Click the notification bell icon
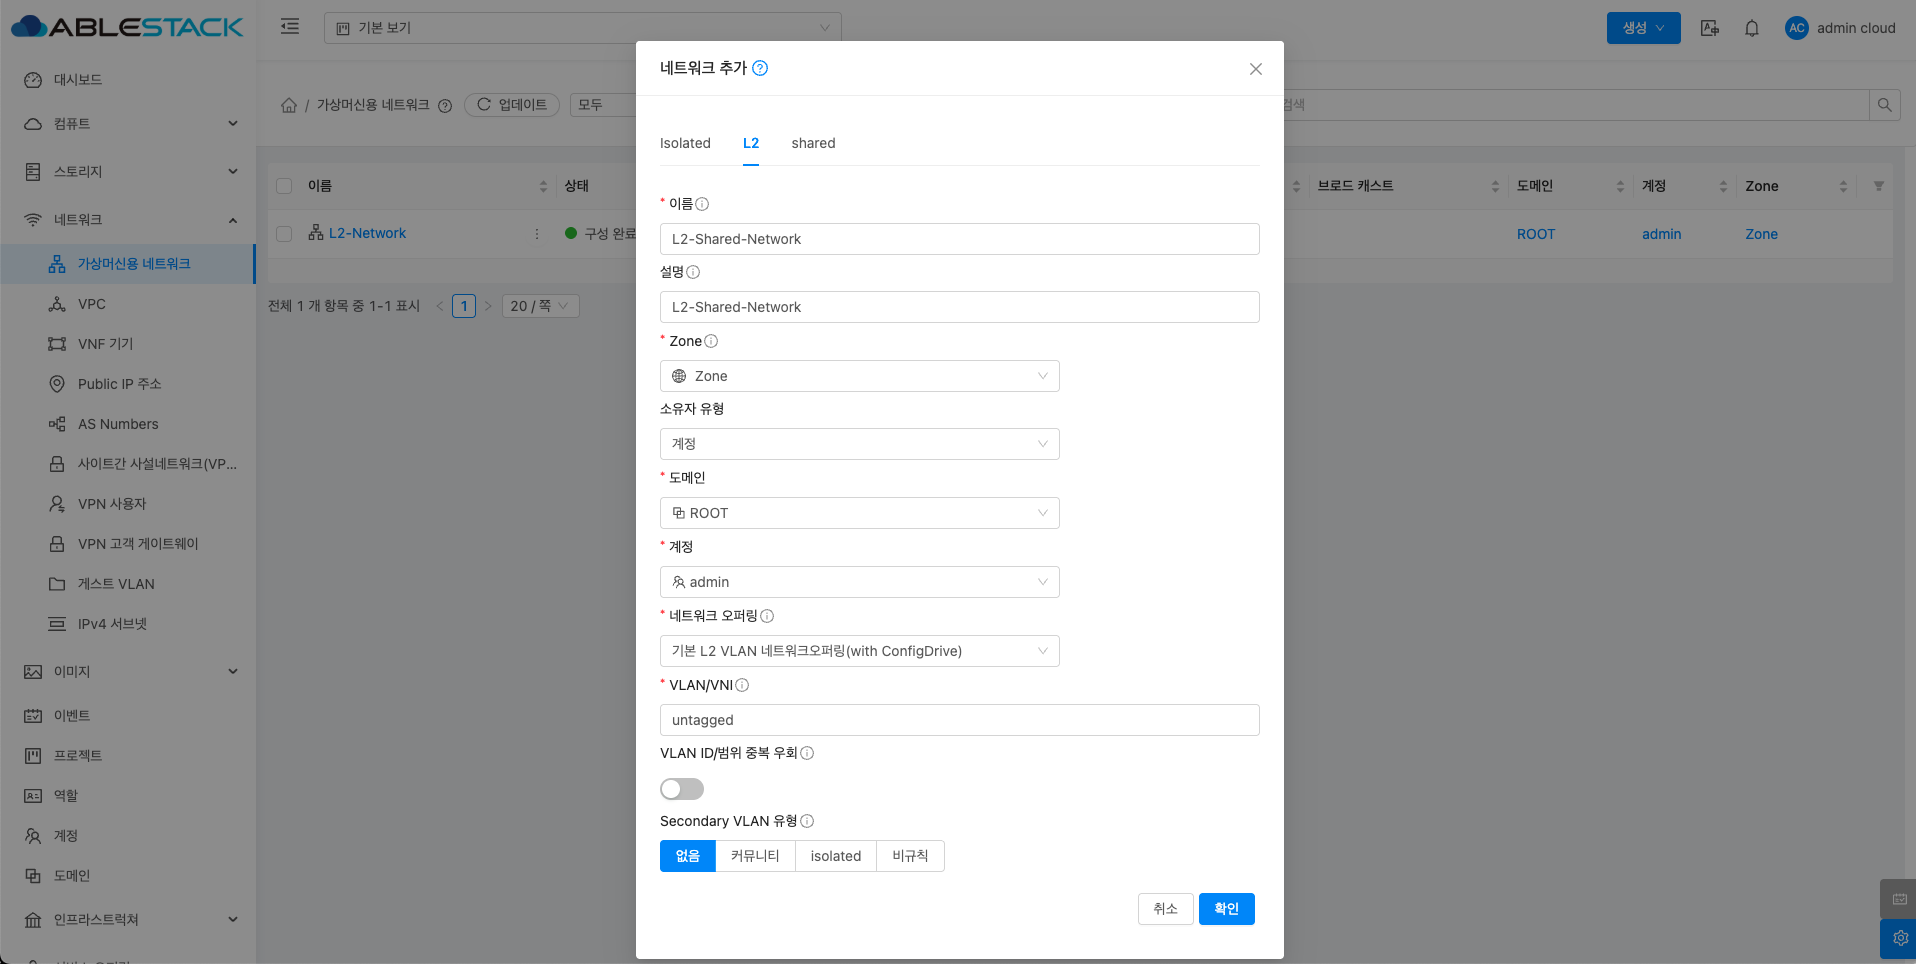1916x964 pixels. [x=1751, y=28]
